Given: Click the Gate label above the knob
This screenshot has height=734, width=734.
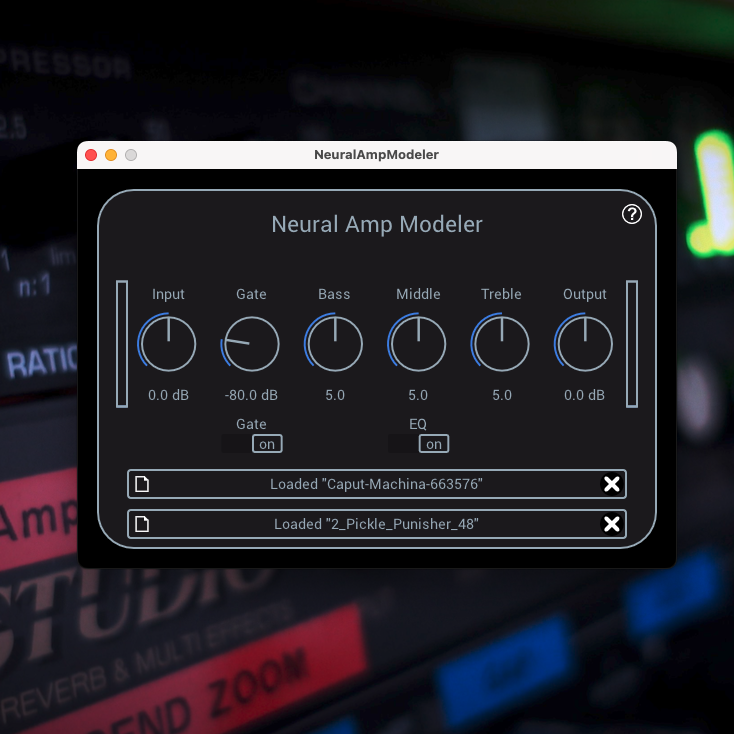Looking at the screenshot, I should pyautogui.click(x=251, y=294).
